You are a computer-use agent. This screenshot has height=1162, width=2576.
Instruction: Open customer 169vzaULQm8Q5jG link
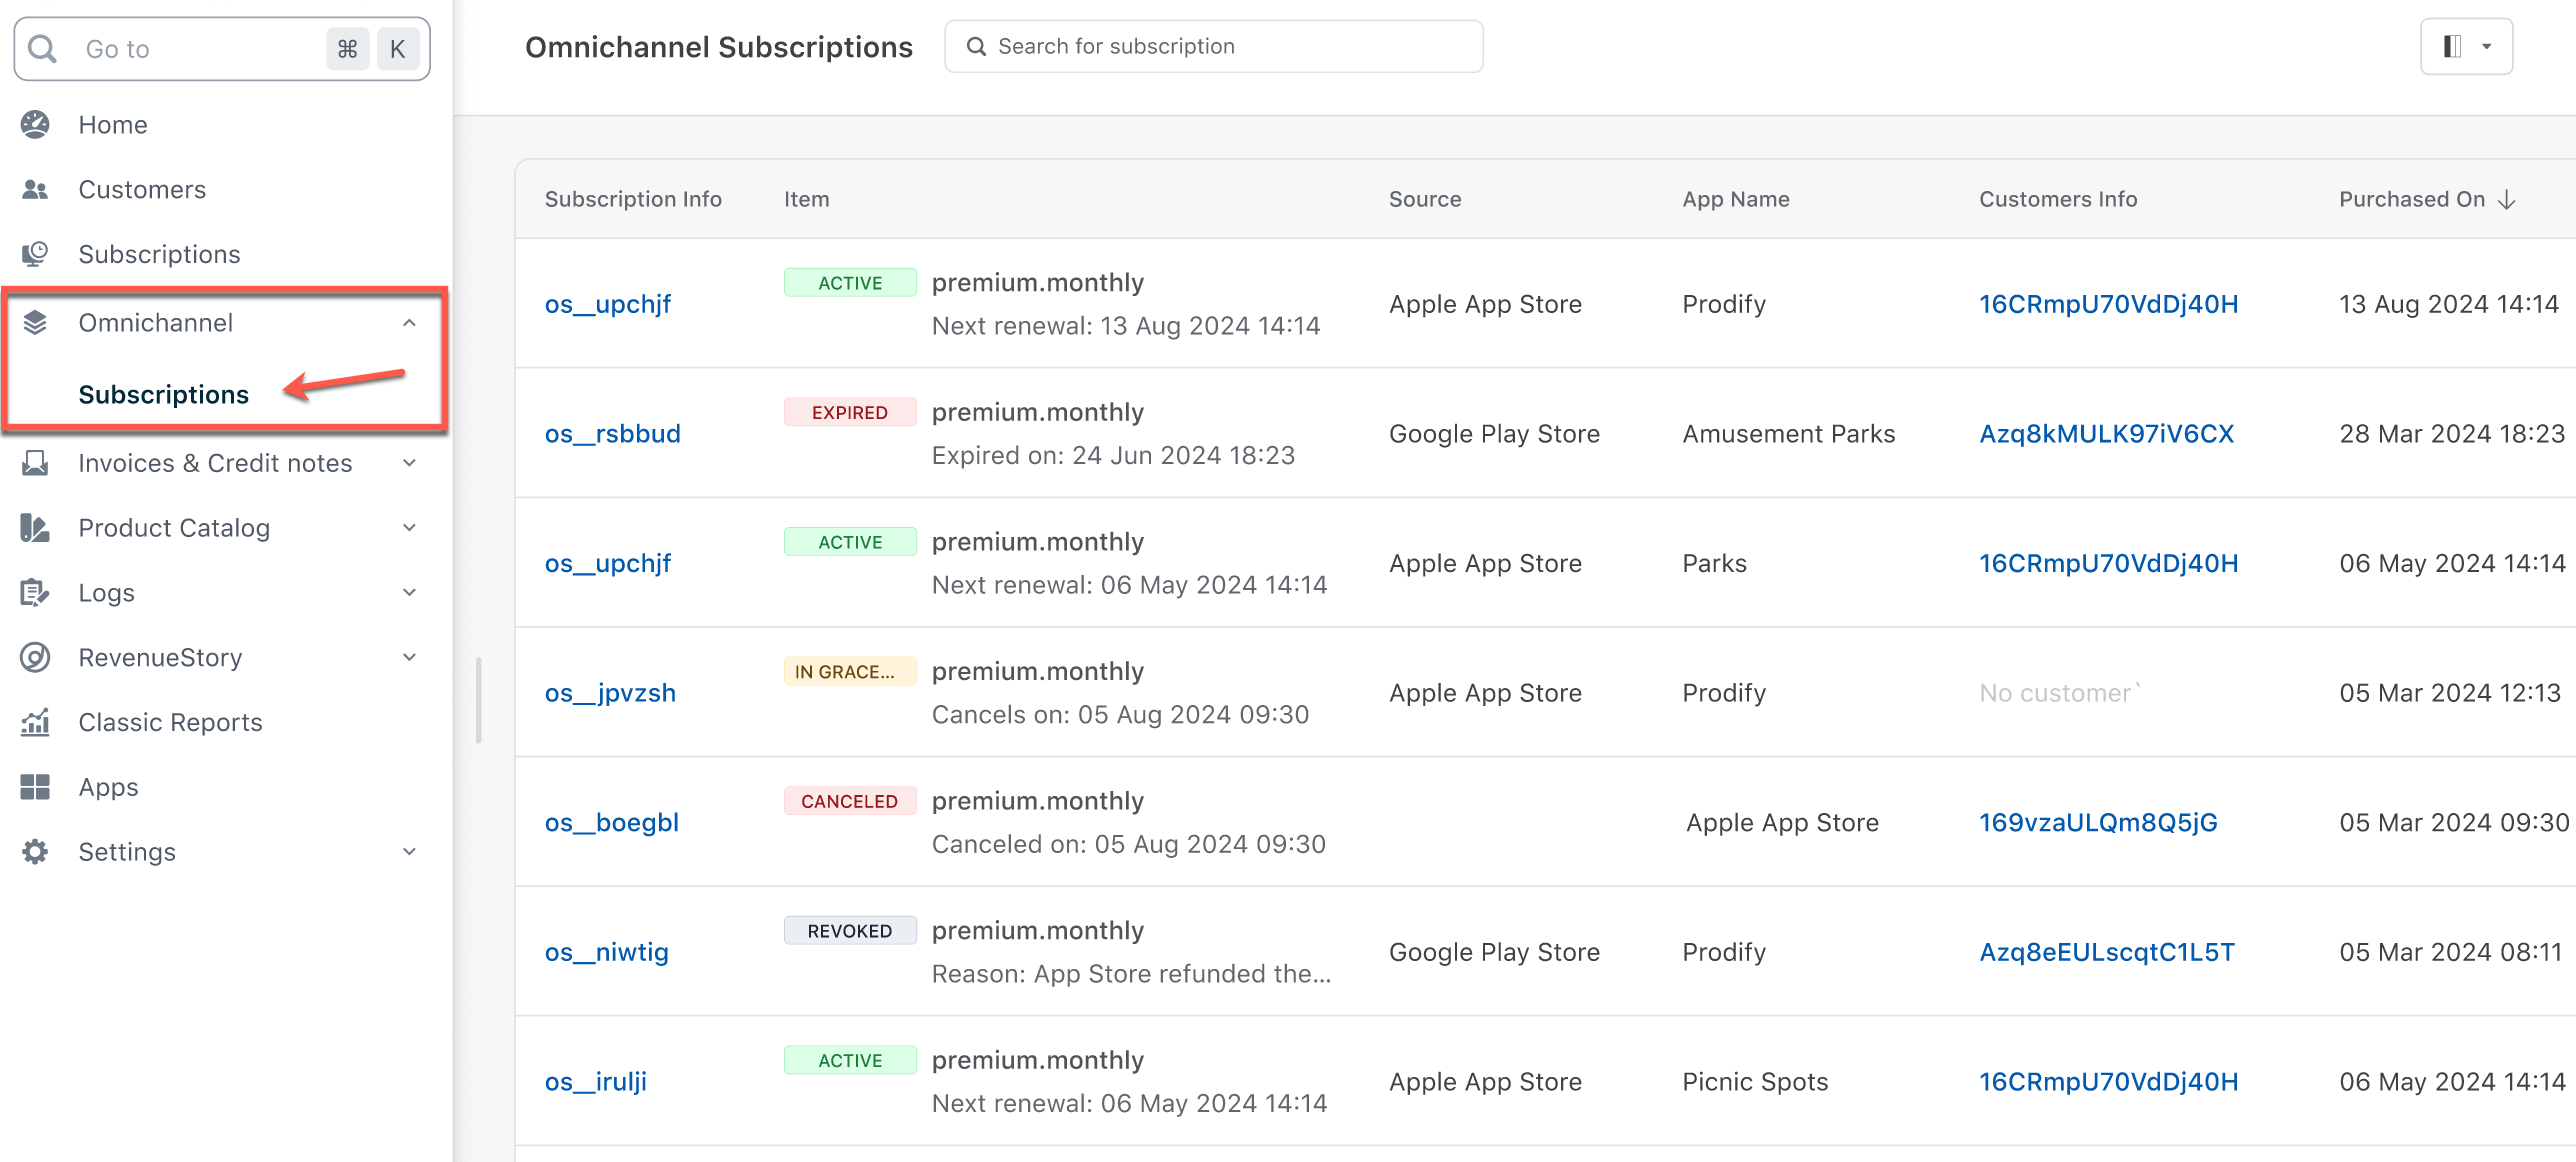click(x=2097, y=823)
